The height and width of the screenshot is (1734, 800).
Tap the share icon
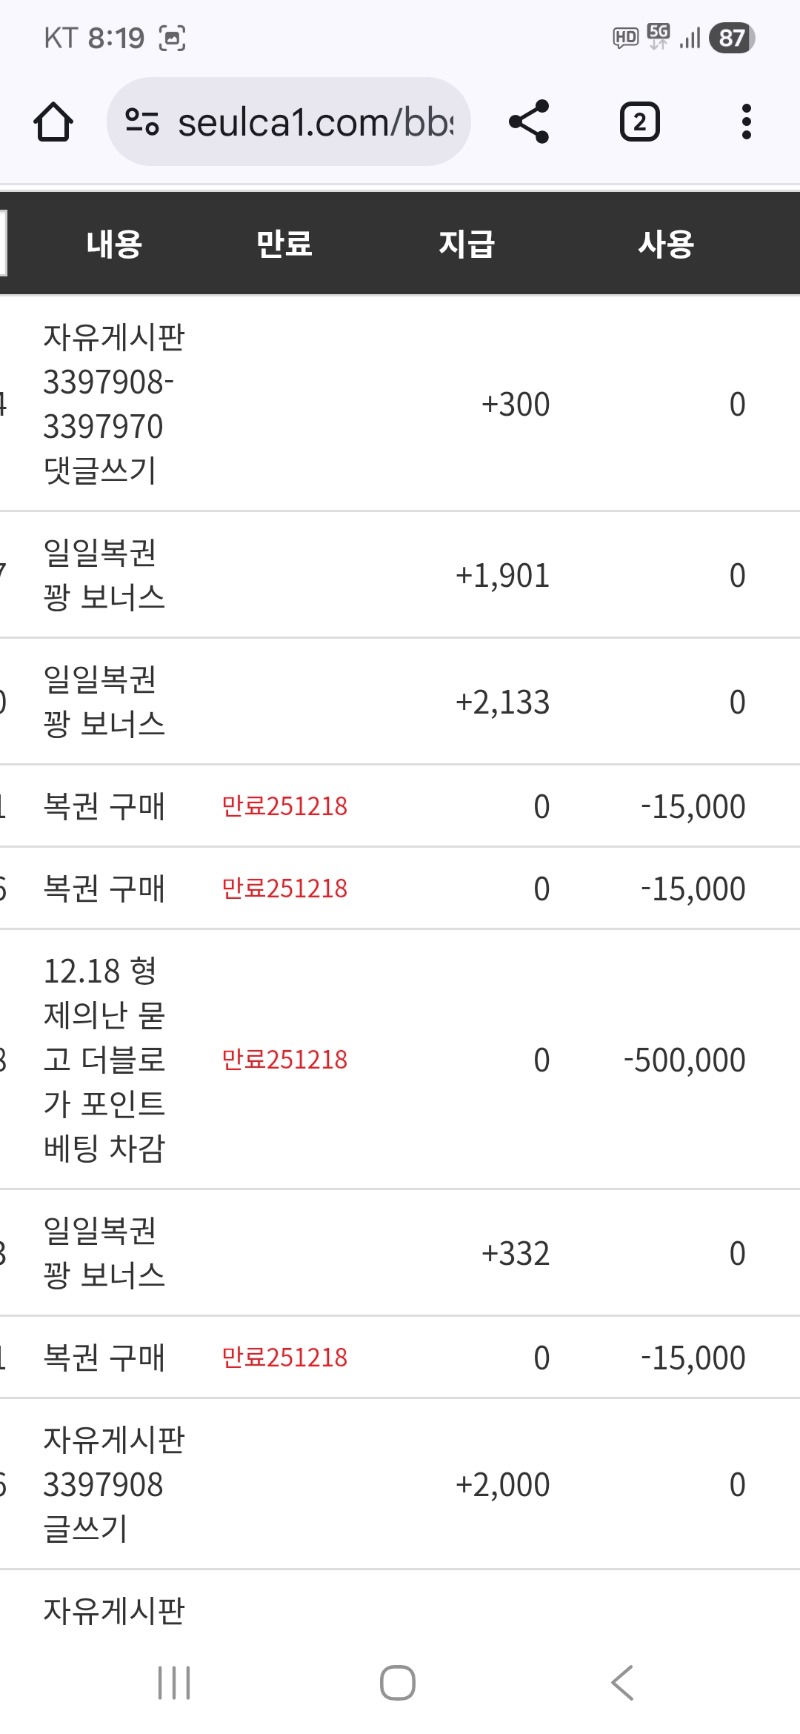[x=529, y=122]
